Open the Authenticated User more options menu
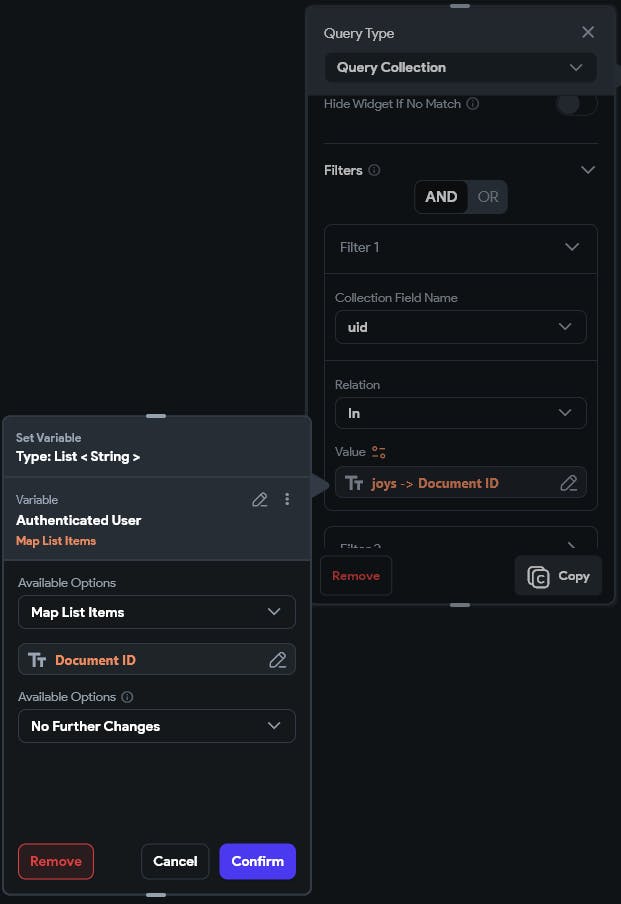621x904 pixels. coord(287,499)
